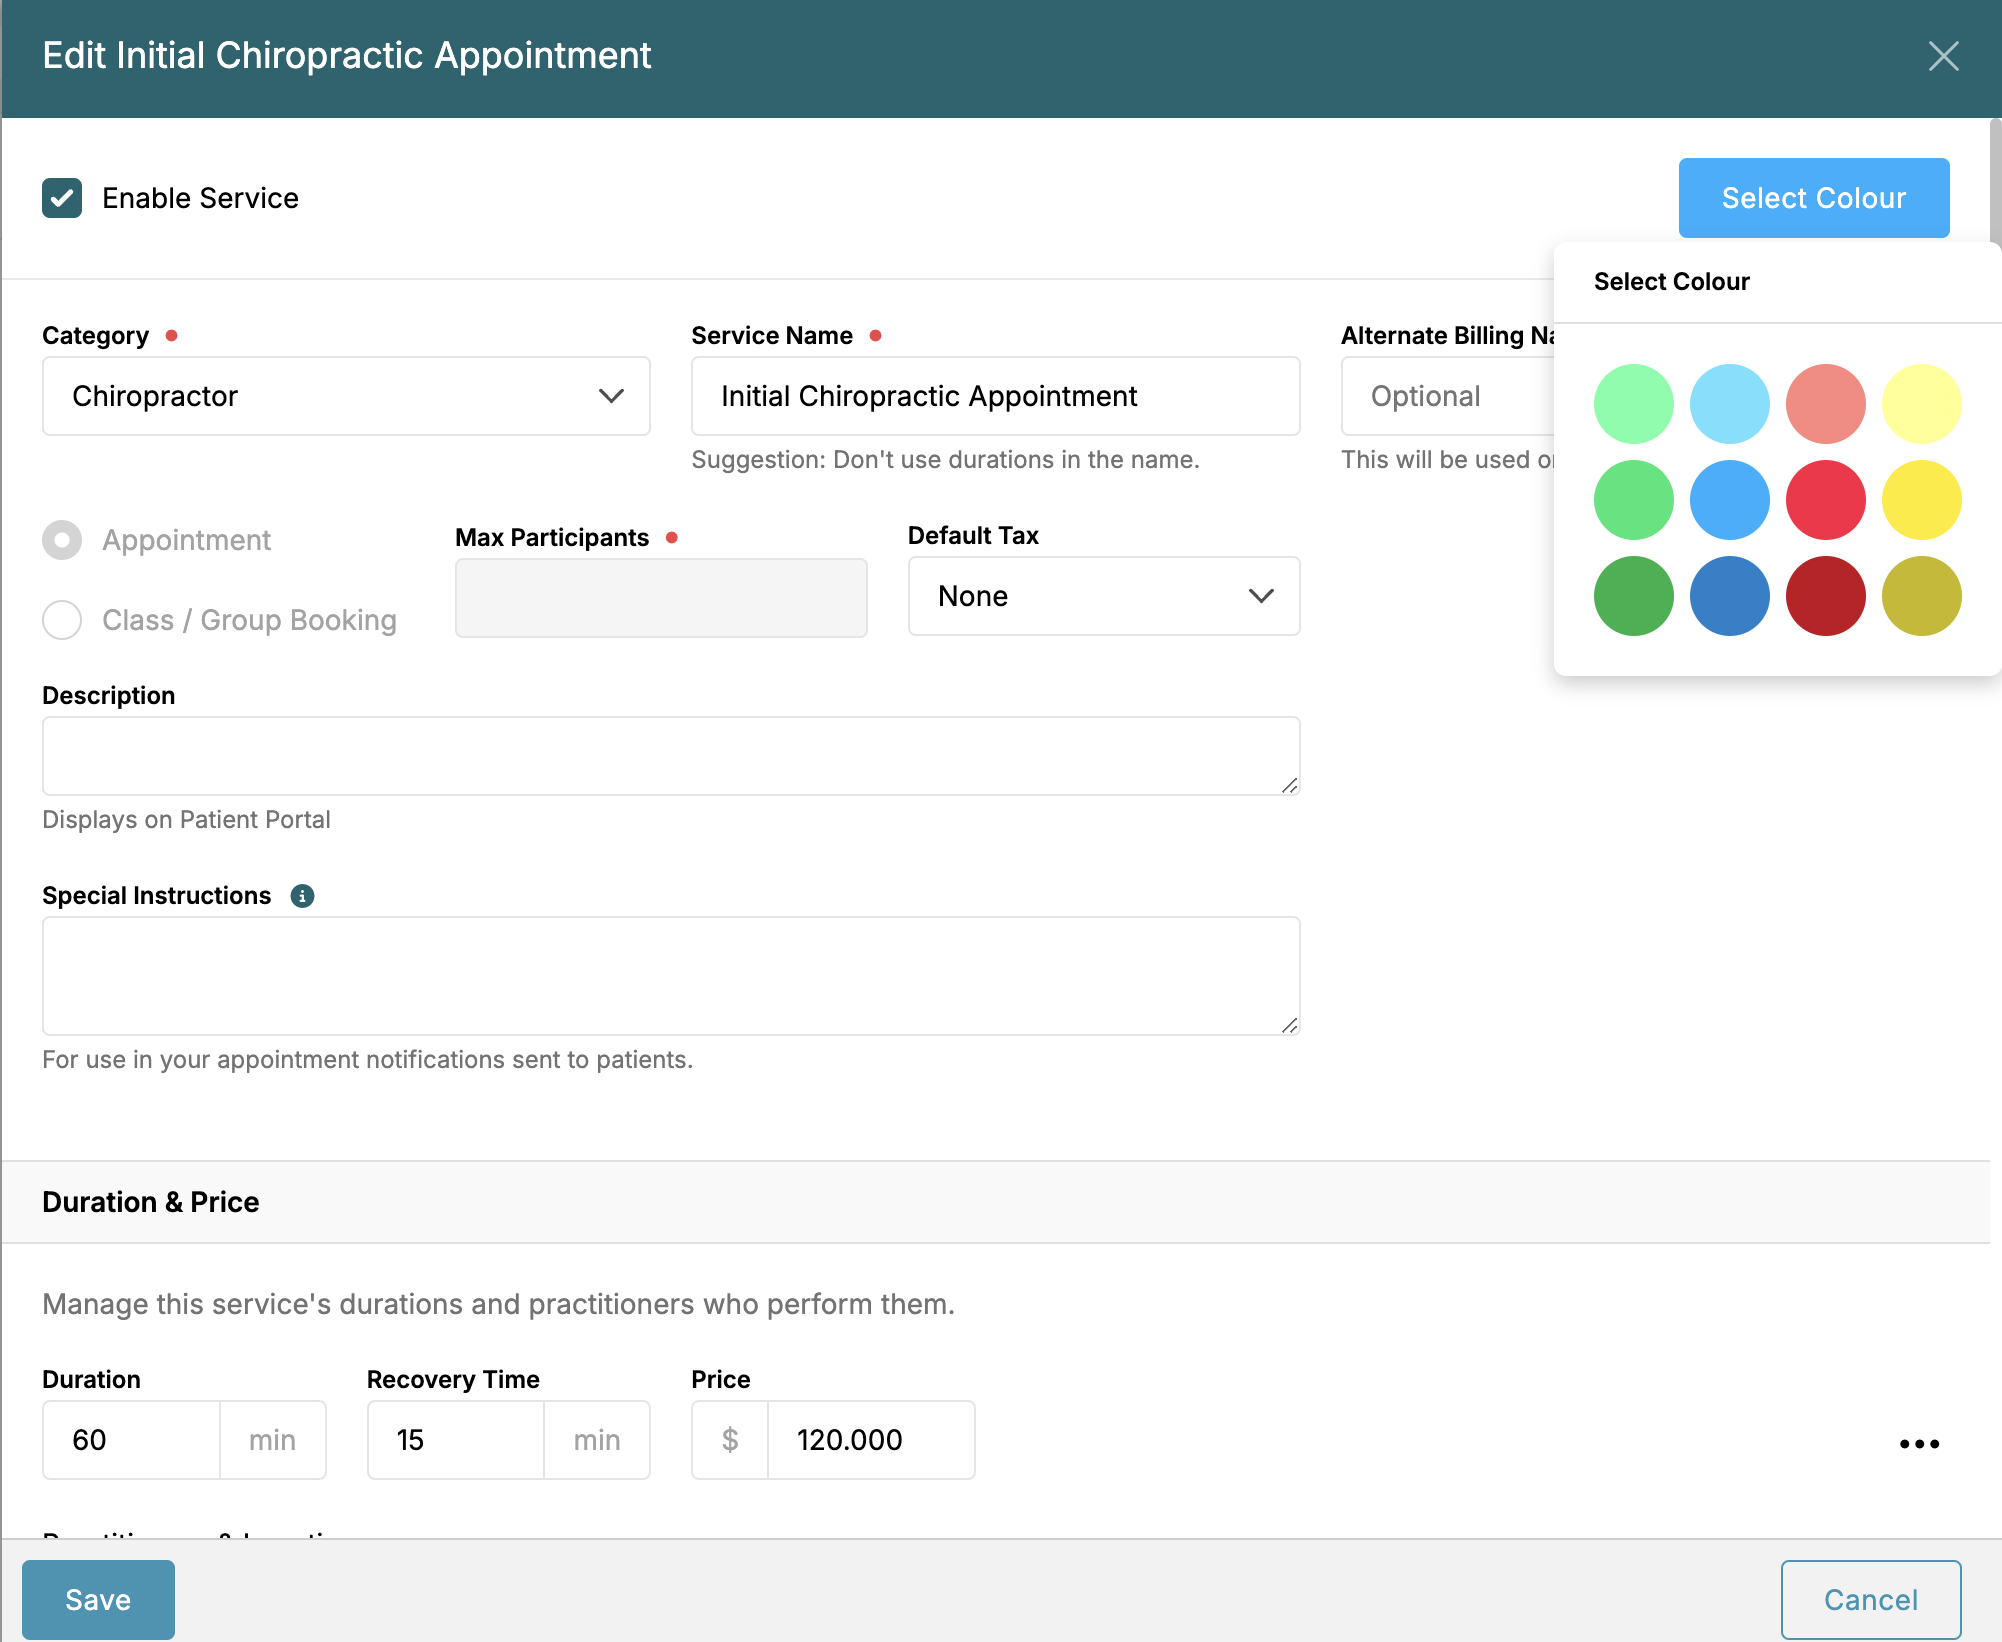Select the Appointment radio button

point(62,540)
